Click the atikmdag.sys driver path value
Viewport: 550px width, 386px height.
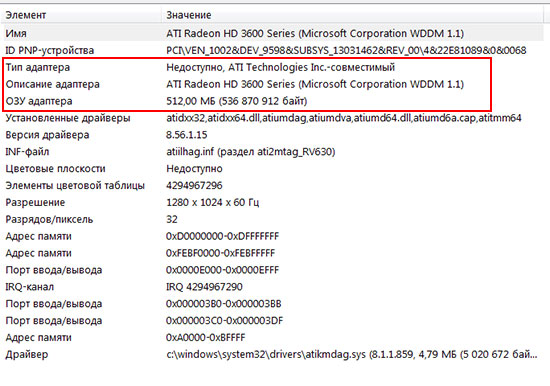click(x=352, y=354)
